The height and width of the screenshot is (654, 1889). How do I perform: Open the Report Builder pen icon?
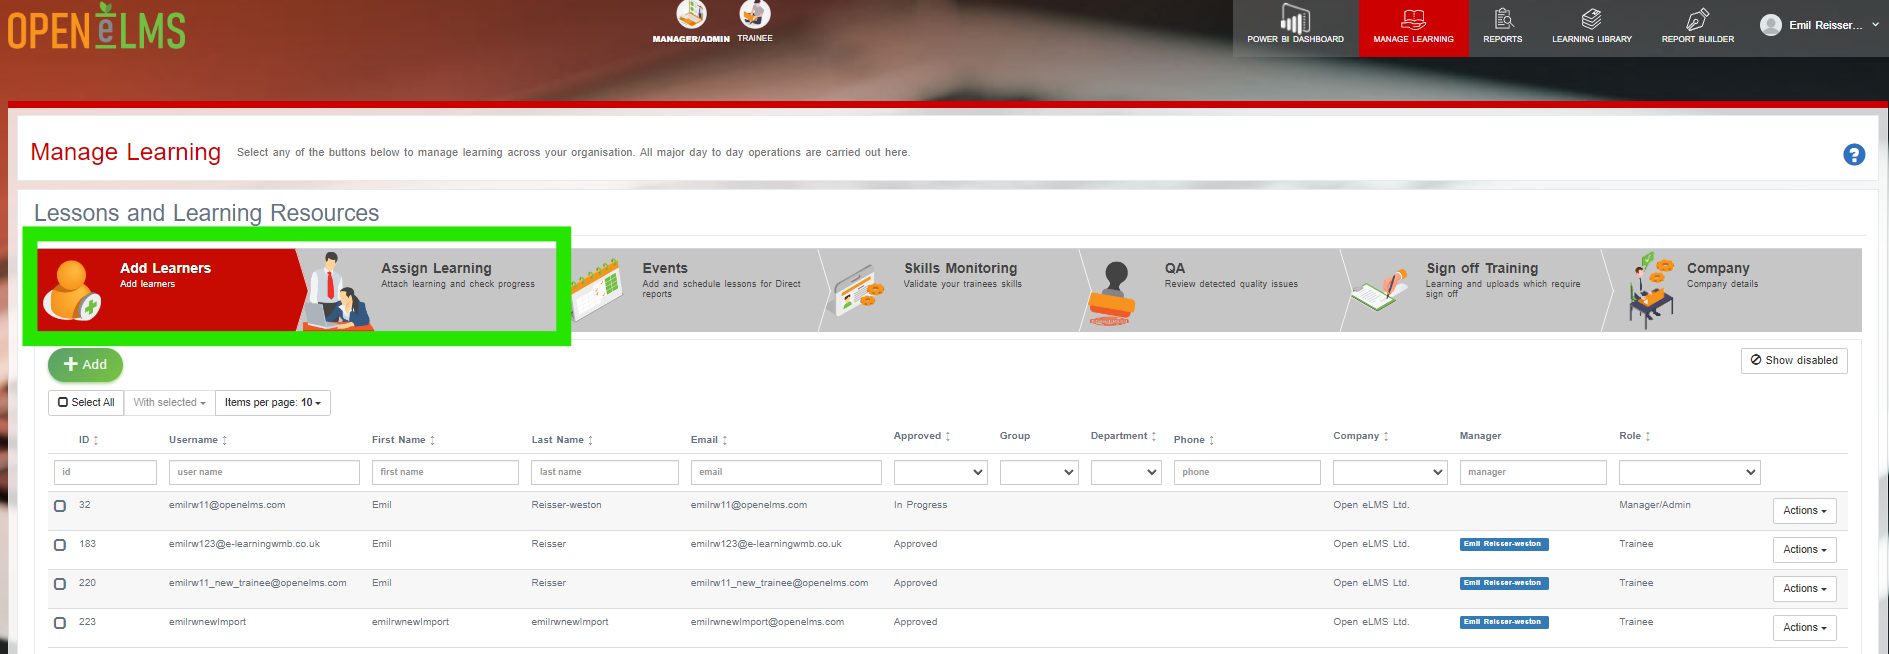1697,19
